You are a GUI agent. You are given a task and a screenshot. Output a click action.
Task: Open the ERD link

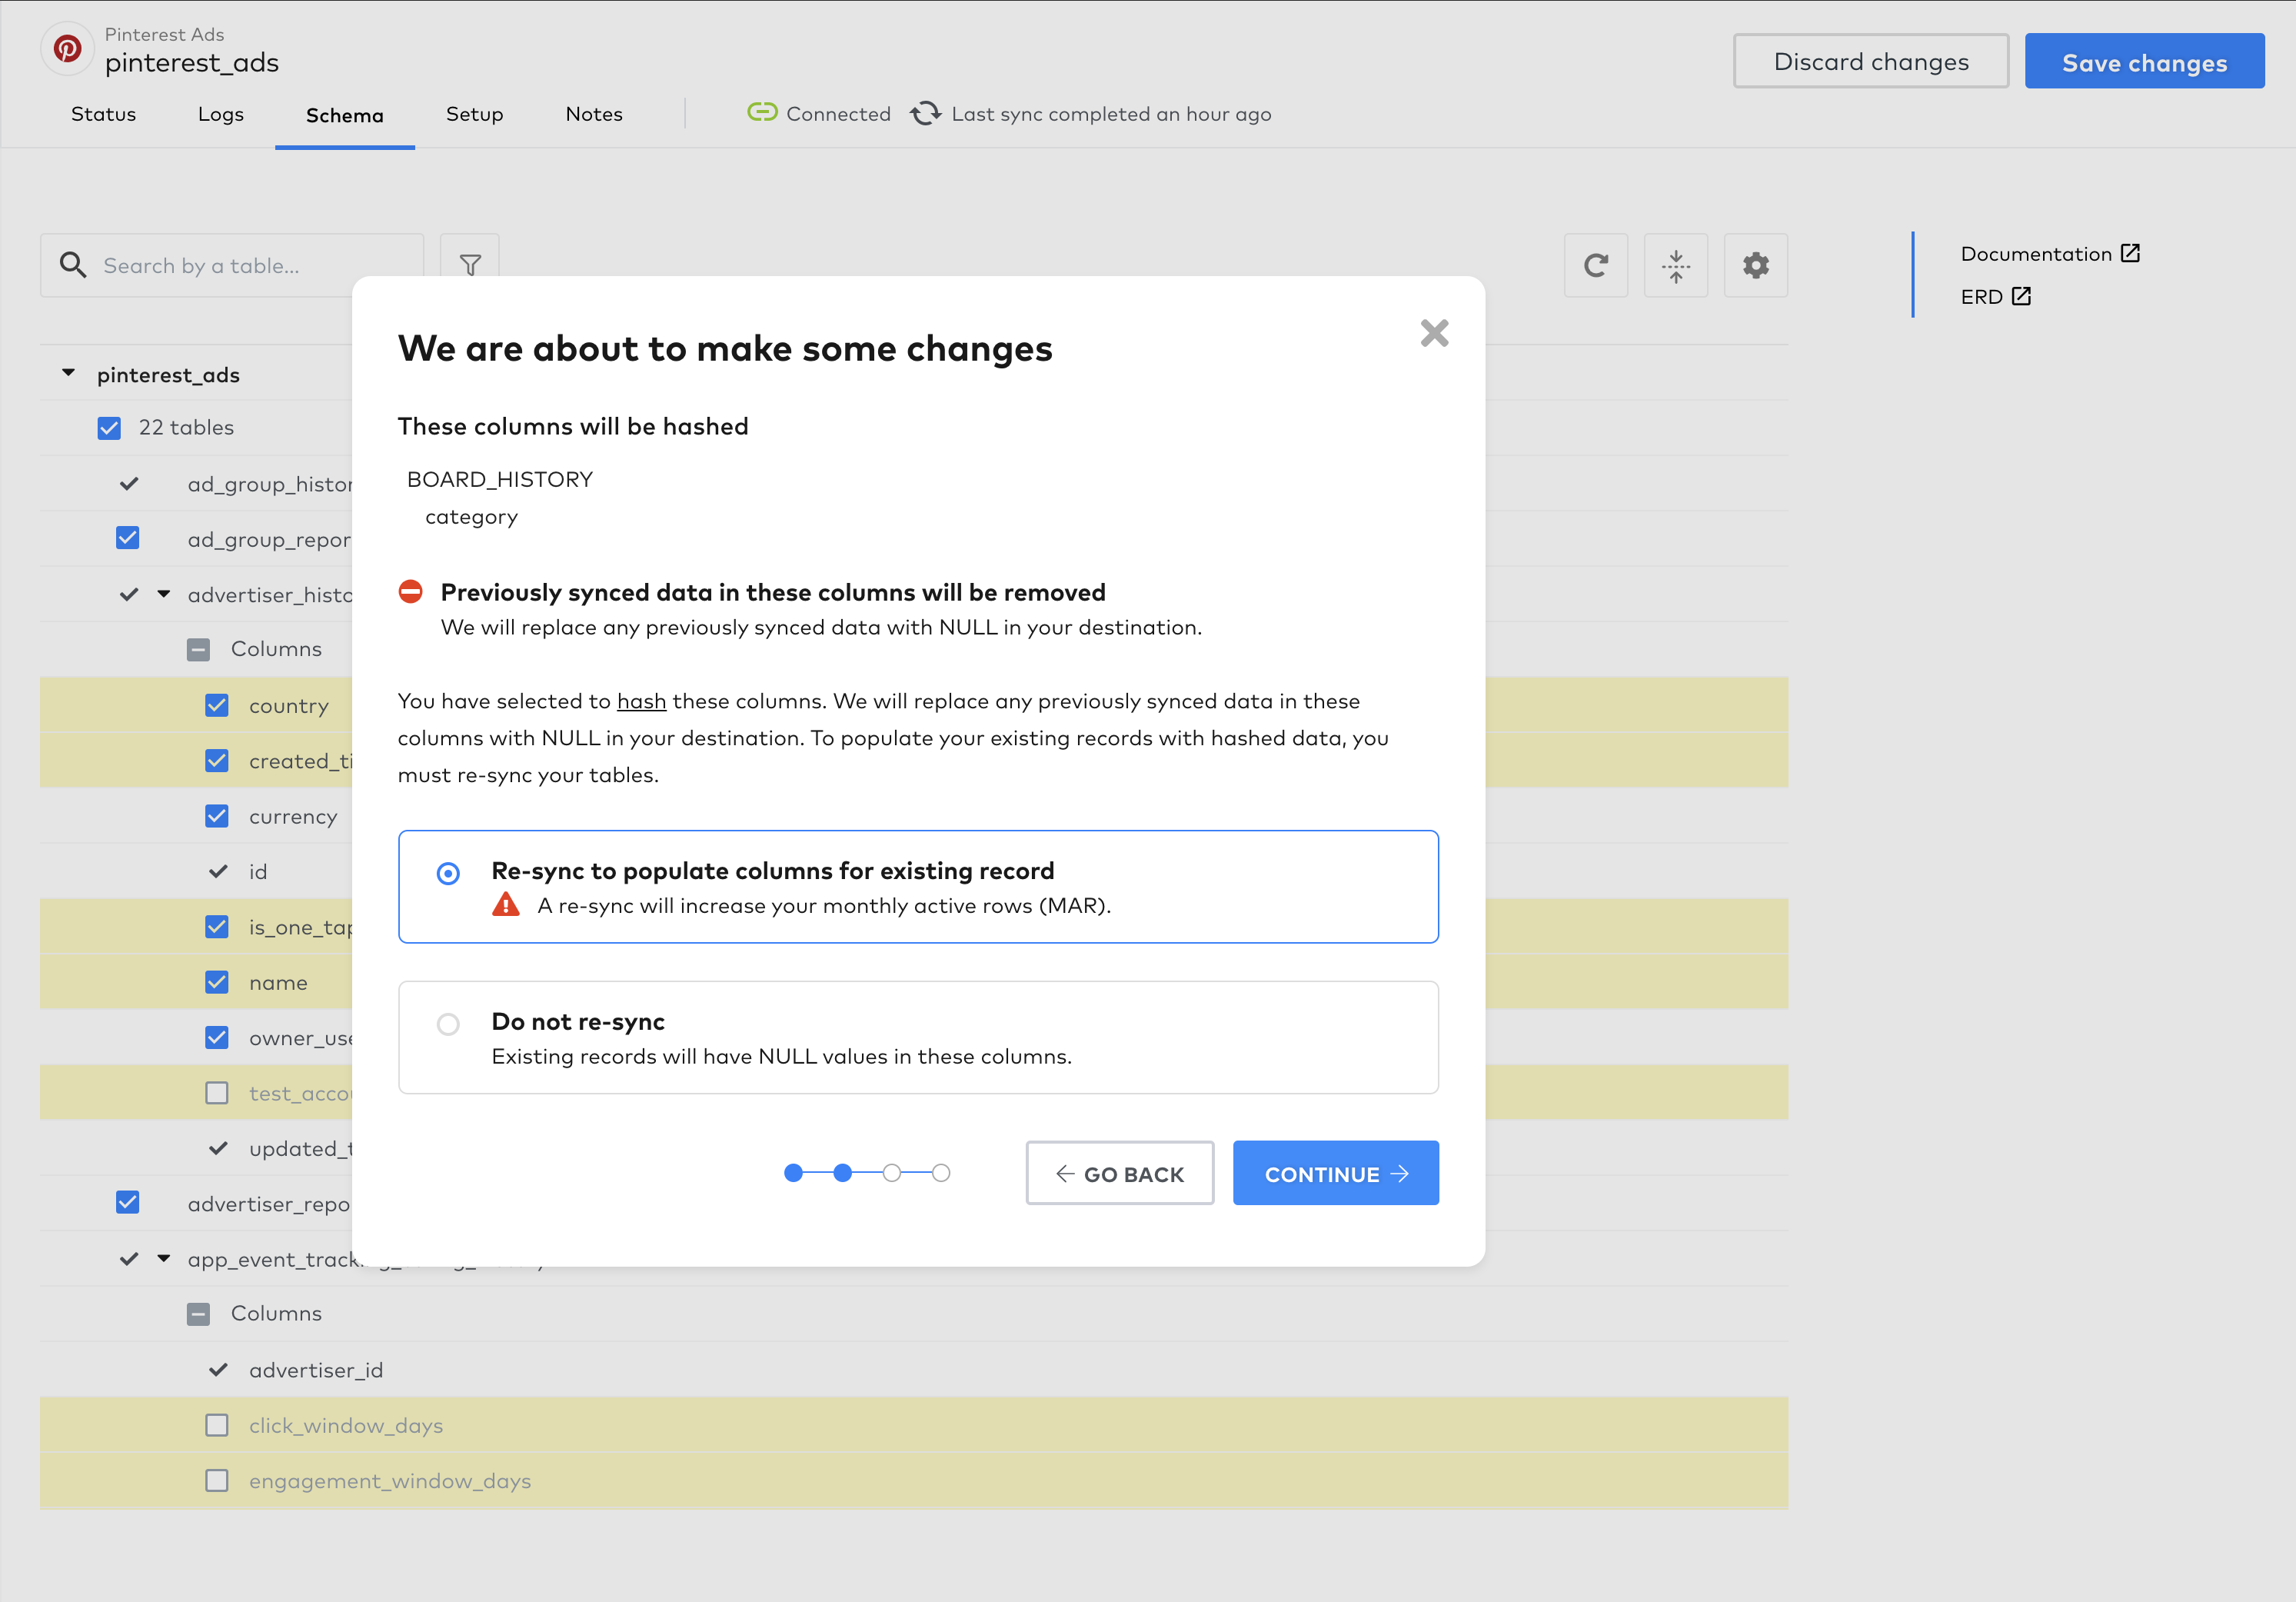click(1981, 297)
